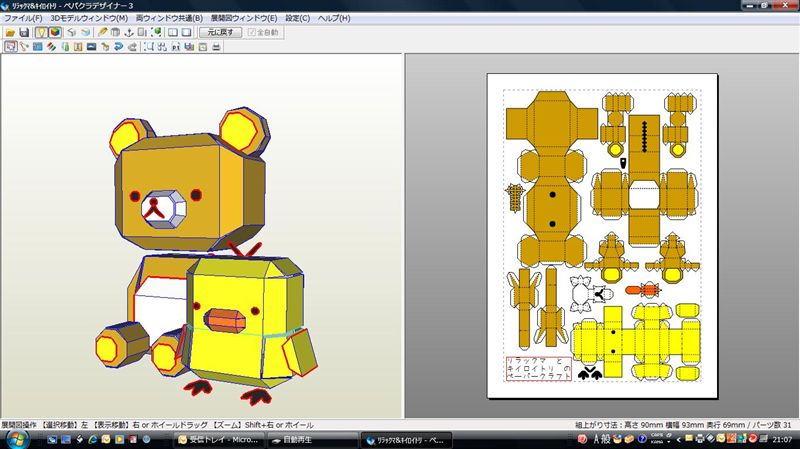
Task: Click the printer icon in system tray
Action: pyautogui.click(x=699, y=439)
